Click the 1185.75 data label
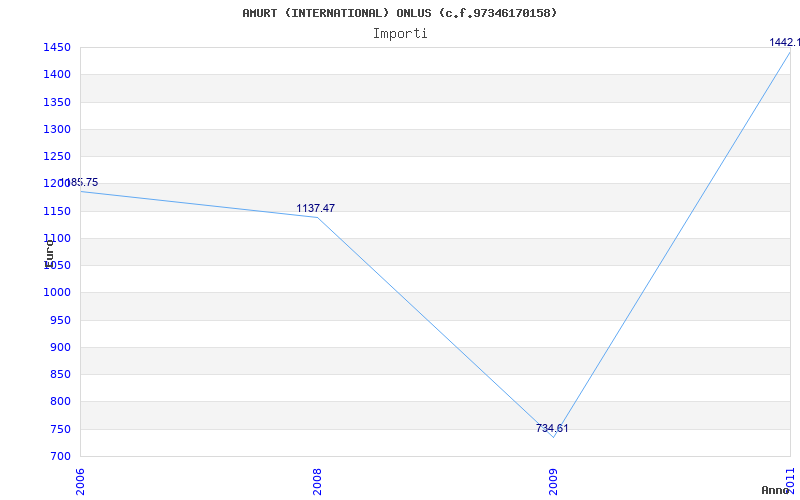The width and height of the screenshot is (800, 500). click(x=80, y=182)
